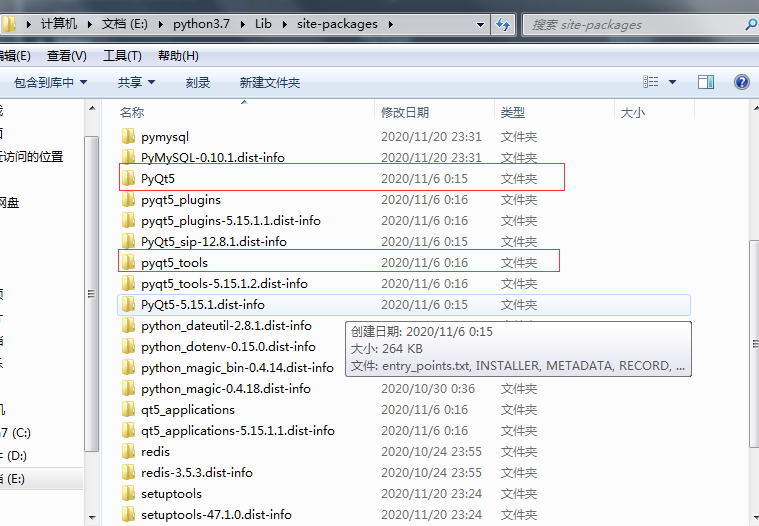Viewport: 759px width, 526px height.
Task: Select the python_dateutil-2.8.1.dist-info folder icon
Action: (x=128, y=325)
